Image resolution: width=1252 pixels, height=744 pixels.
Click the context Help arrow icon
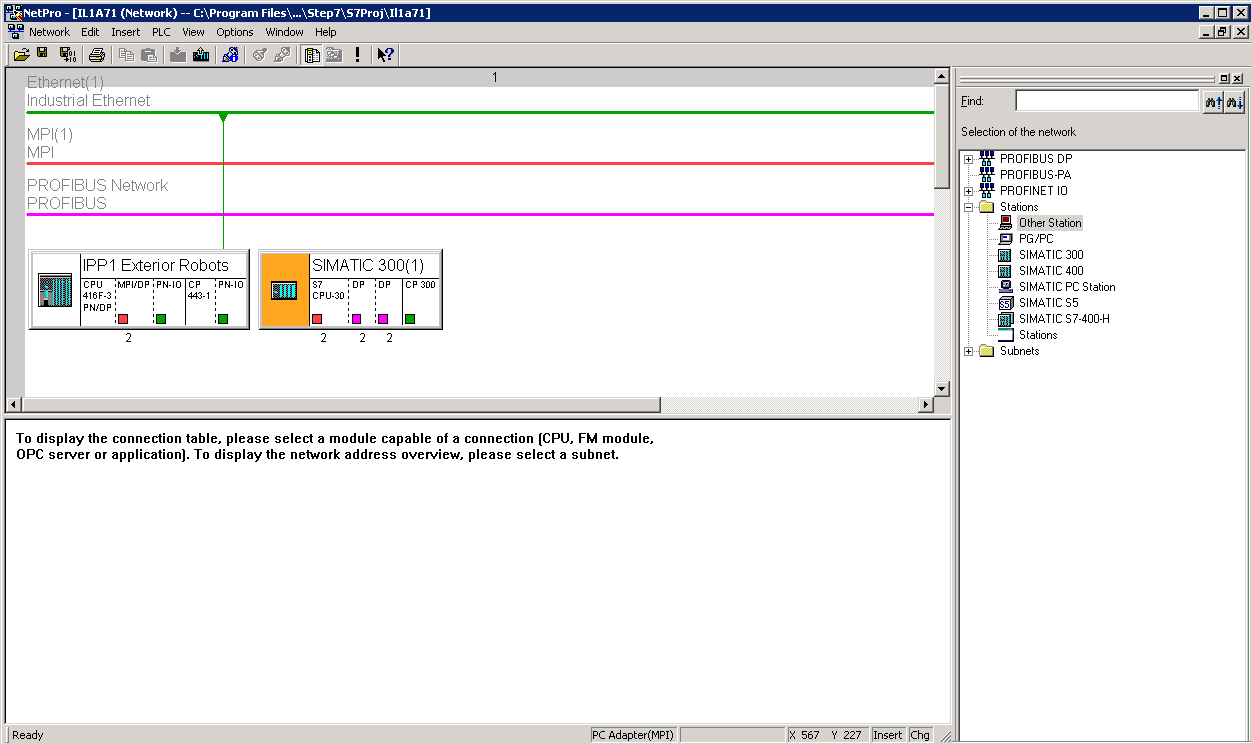pyautogui.click(x=385, y=55)
